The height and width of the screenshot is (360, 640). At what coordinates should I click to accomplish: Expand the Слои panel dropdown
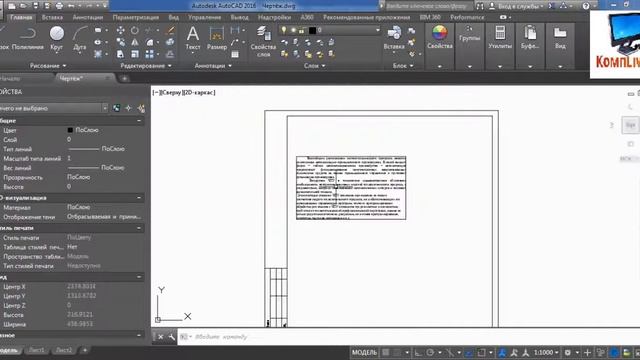(x=314, y=66)
